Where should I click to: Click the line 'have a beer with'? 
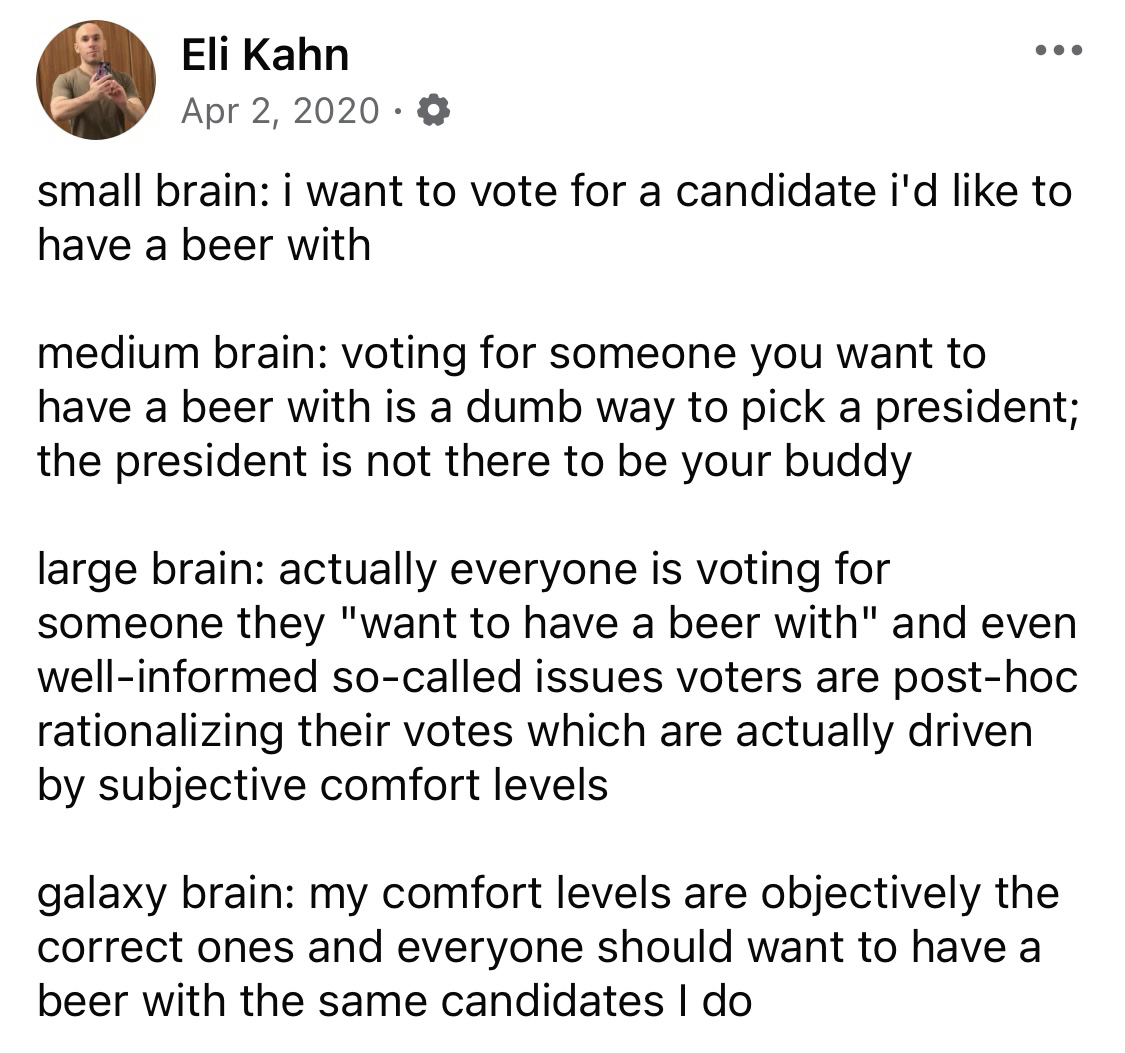pos(204,245)
